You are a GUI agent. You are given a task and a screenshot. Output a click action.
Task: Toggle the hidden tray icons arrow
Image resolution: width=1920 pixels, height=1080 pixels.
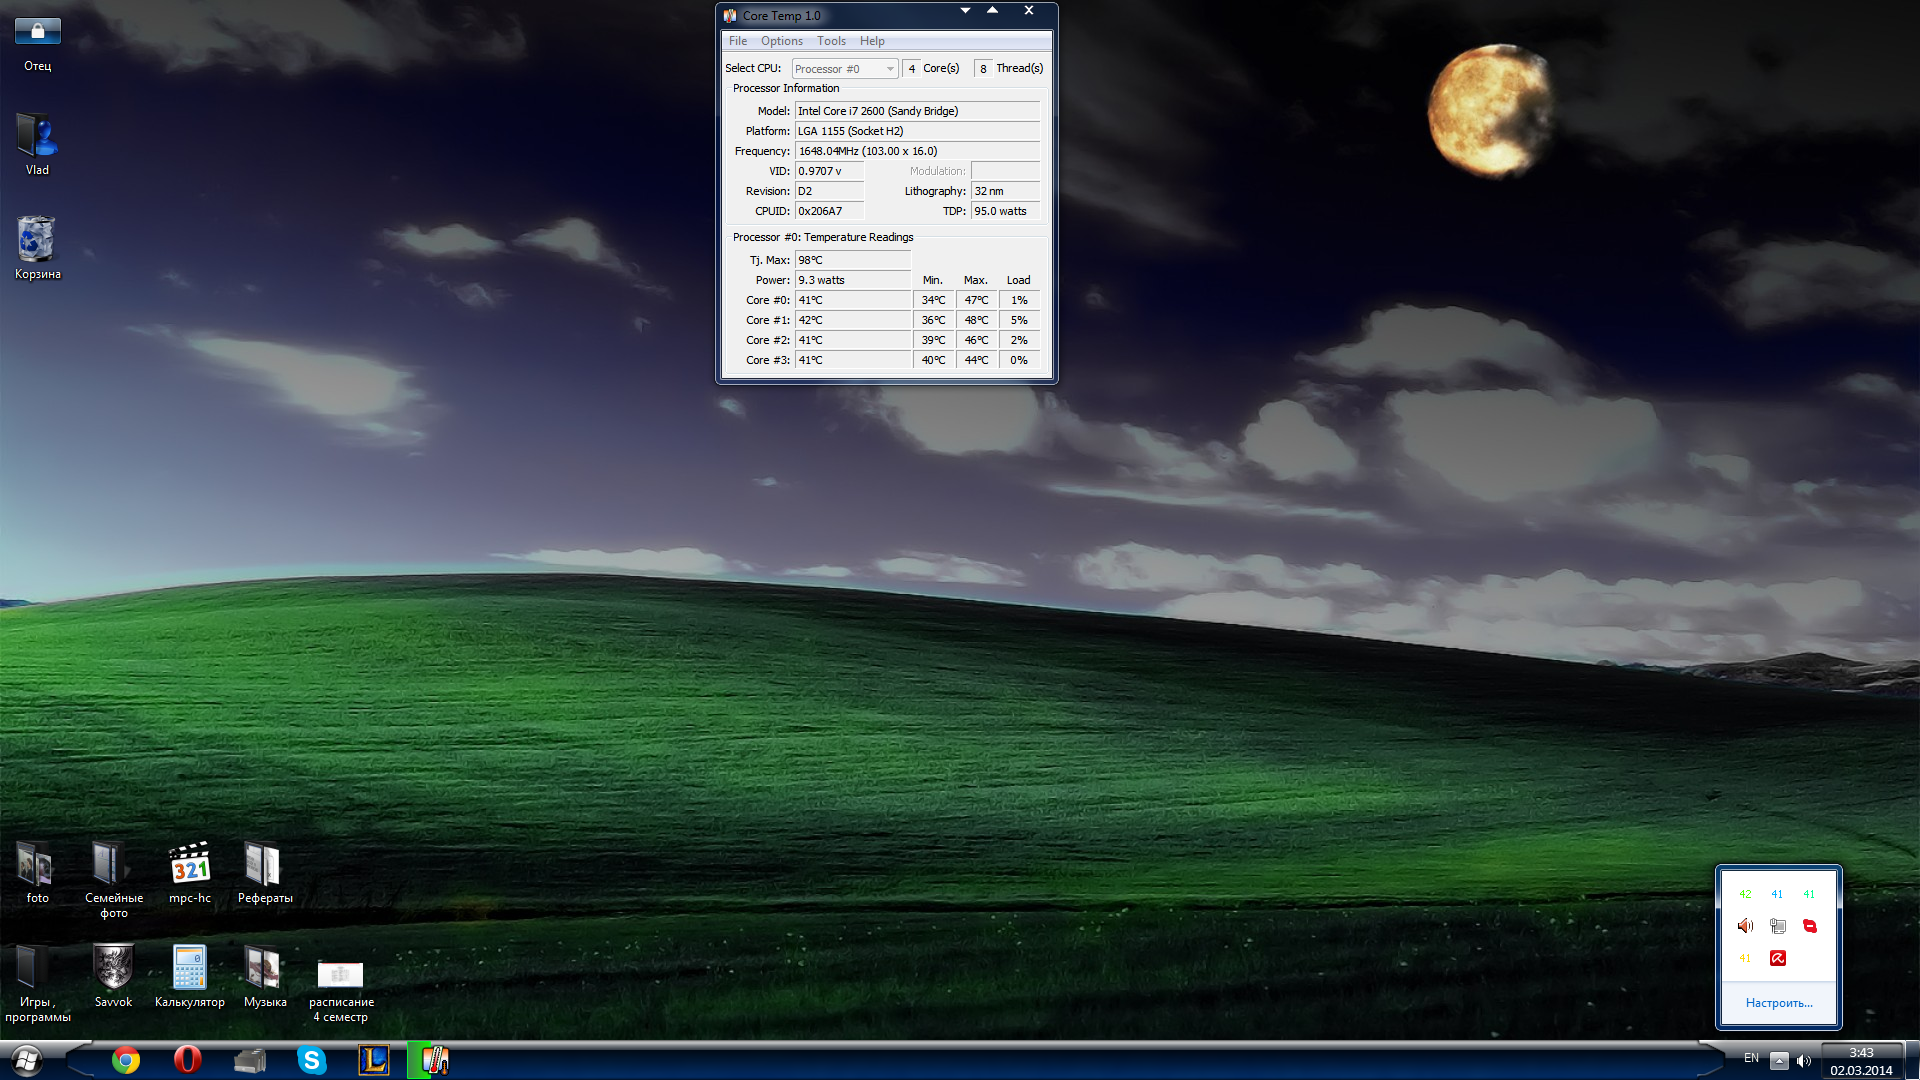pos(1779,1061)
